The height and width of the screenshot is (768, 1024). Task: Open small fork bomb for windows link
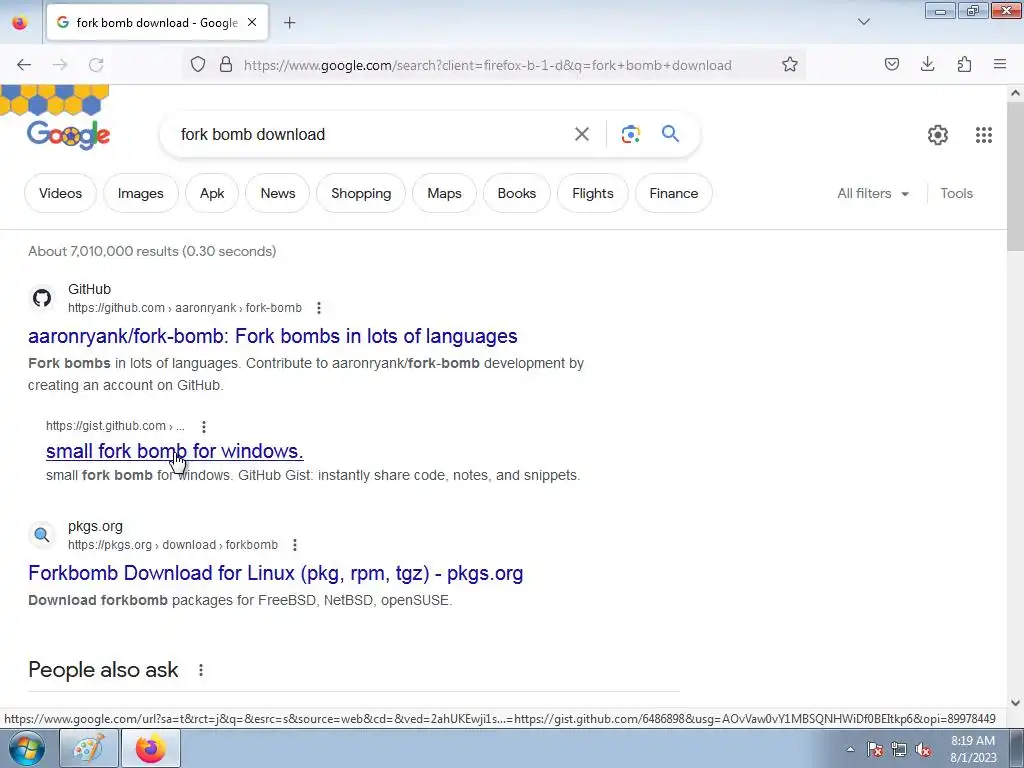tap(174, 451)
